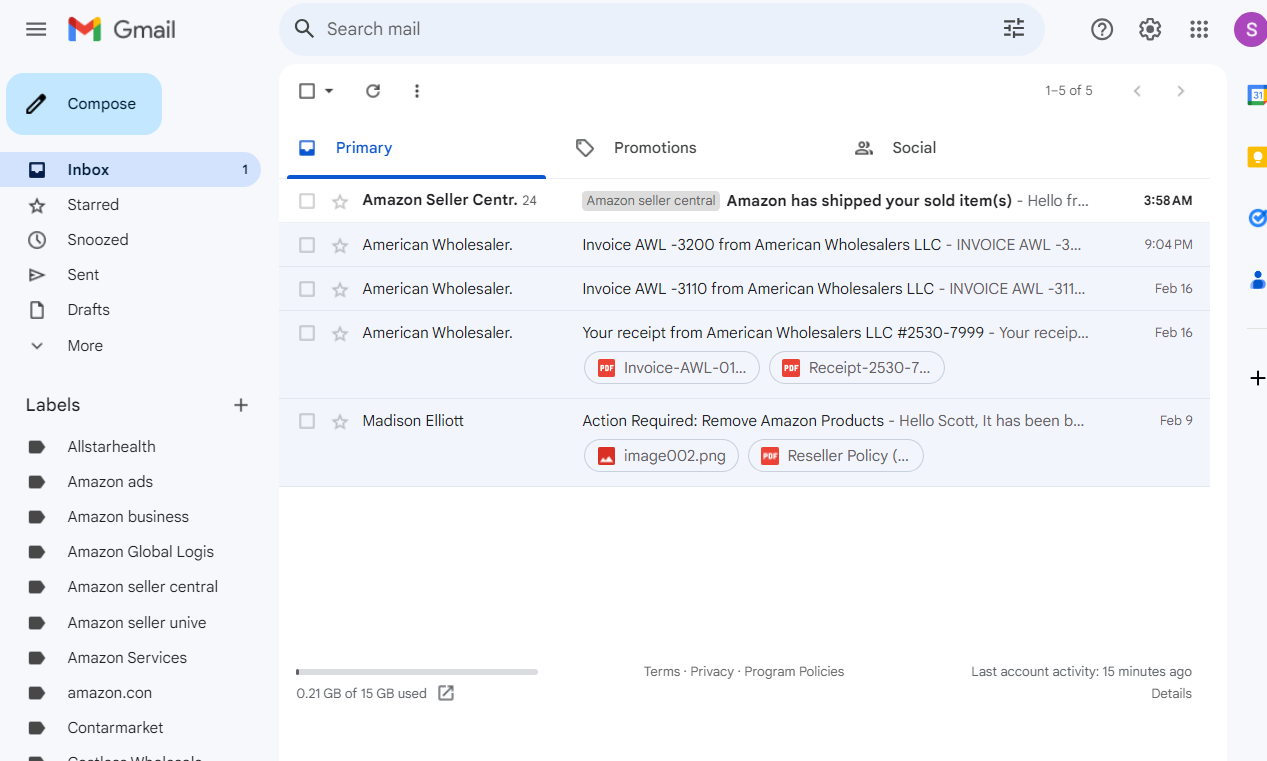The width and height of the screenshot is (1267, 761).
Task: Switch to the Primary tab
Action: pos(416,148)
